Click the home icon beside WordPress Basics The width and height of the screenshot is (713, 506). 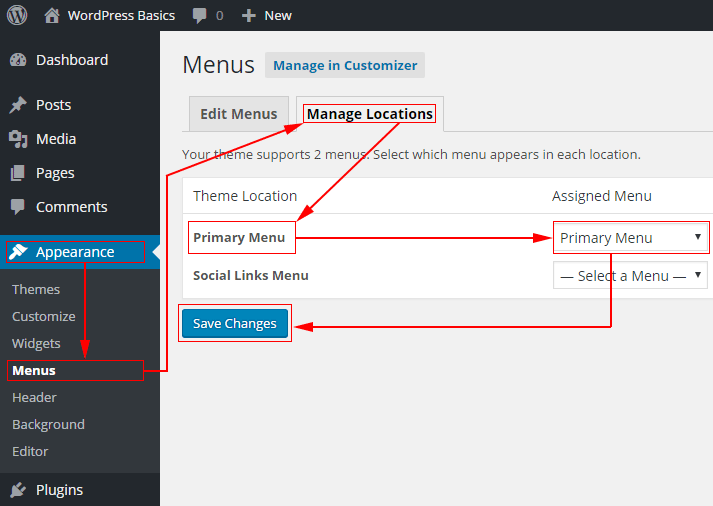tap(52, 15)
